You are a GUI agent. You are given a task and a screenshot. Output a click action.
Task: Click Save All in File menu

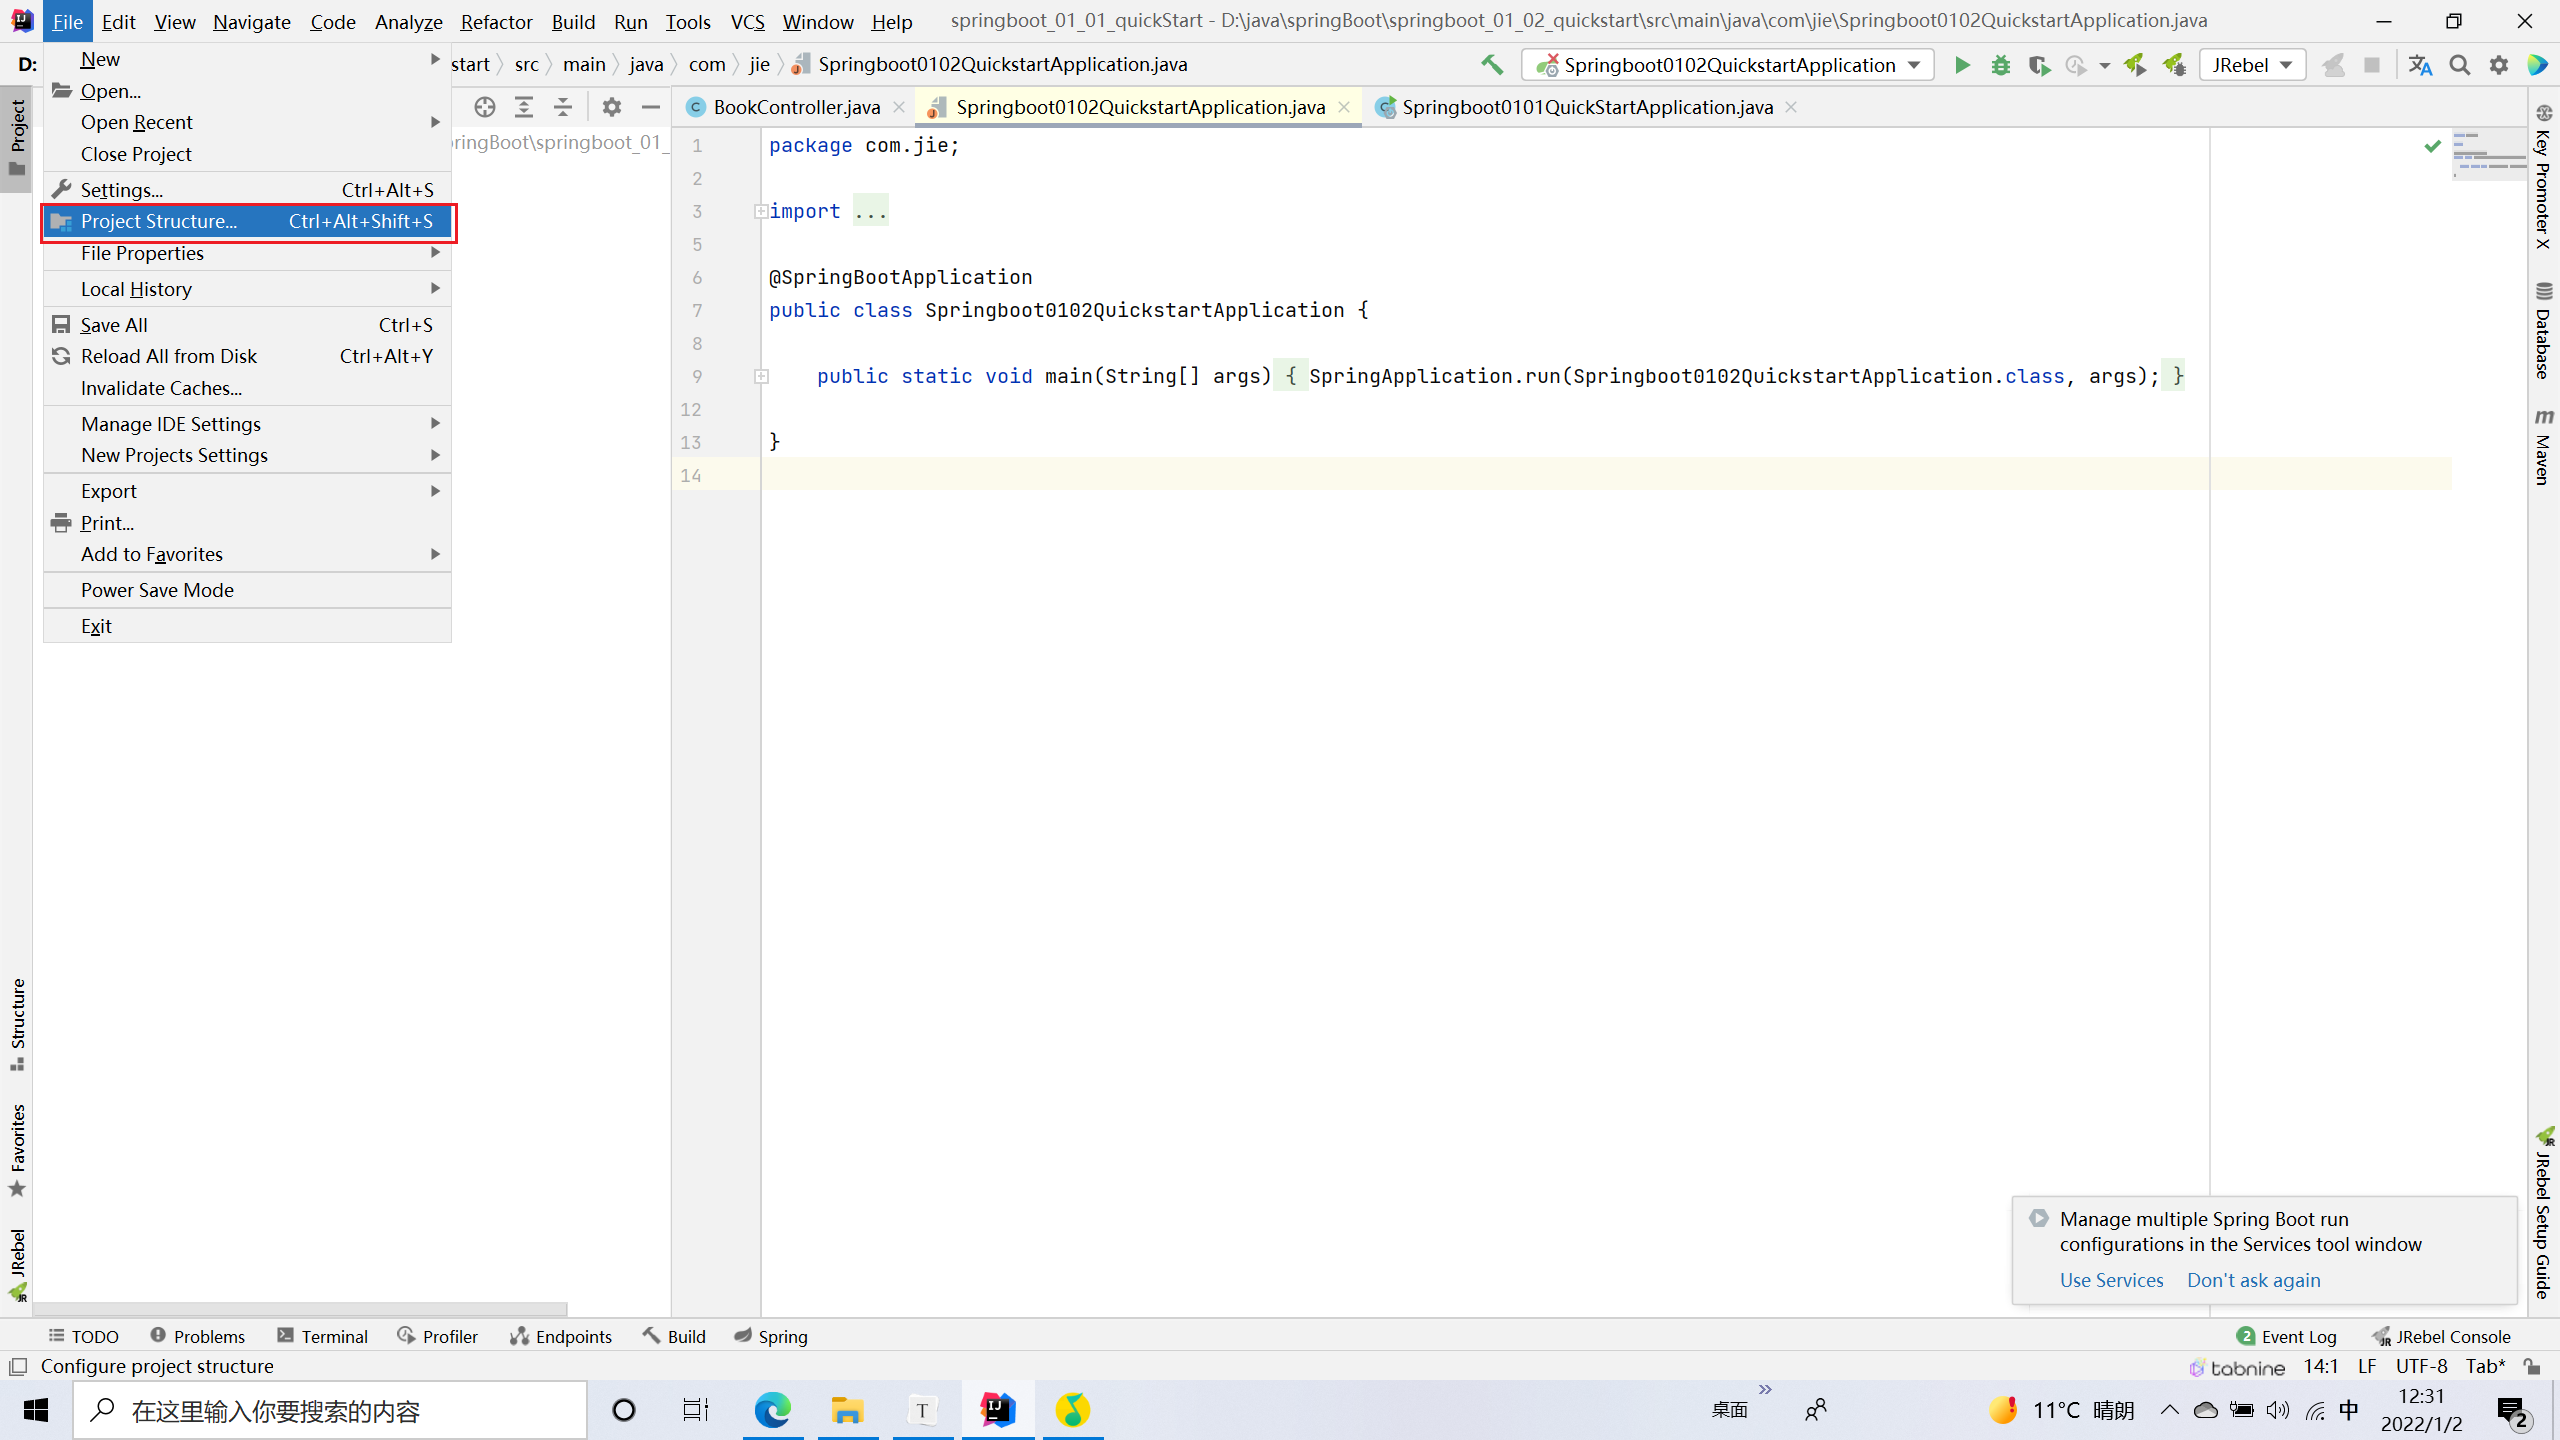[248, 325]
